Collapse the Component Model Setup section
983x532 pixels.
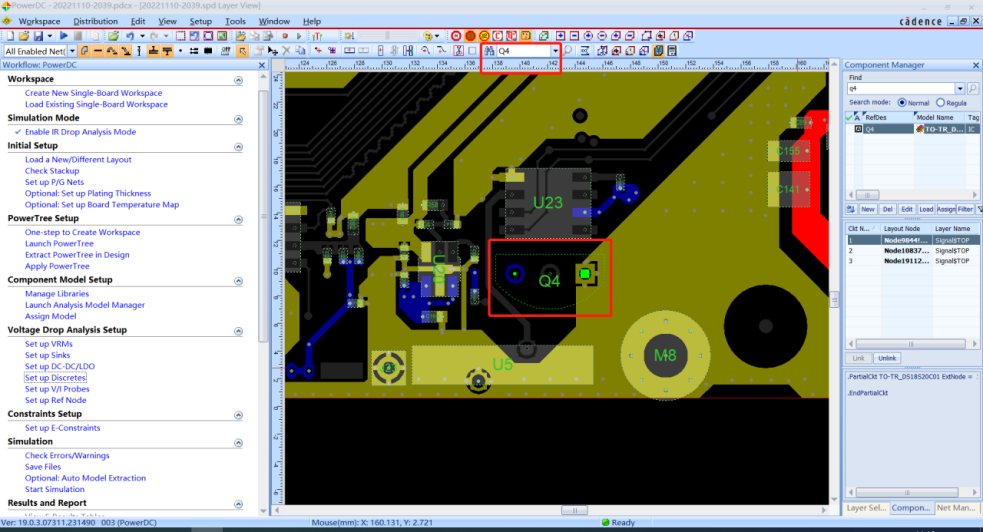[x=238, y=281]
